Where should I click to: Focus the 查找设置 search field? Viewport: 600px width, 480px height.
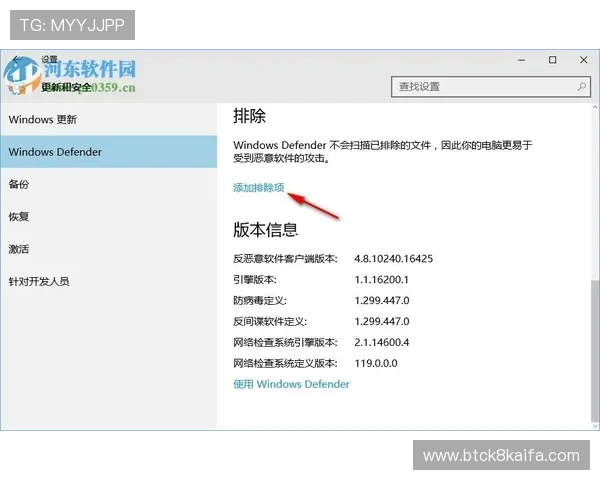tap(491, 87)
